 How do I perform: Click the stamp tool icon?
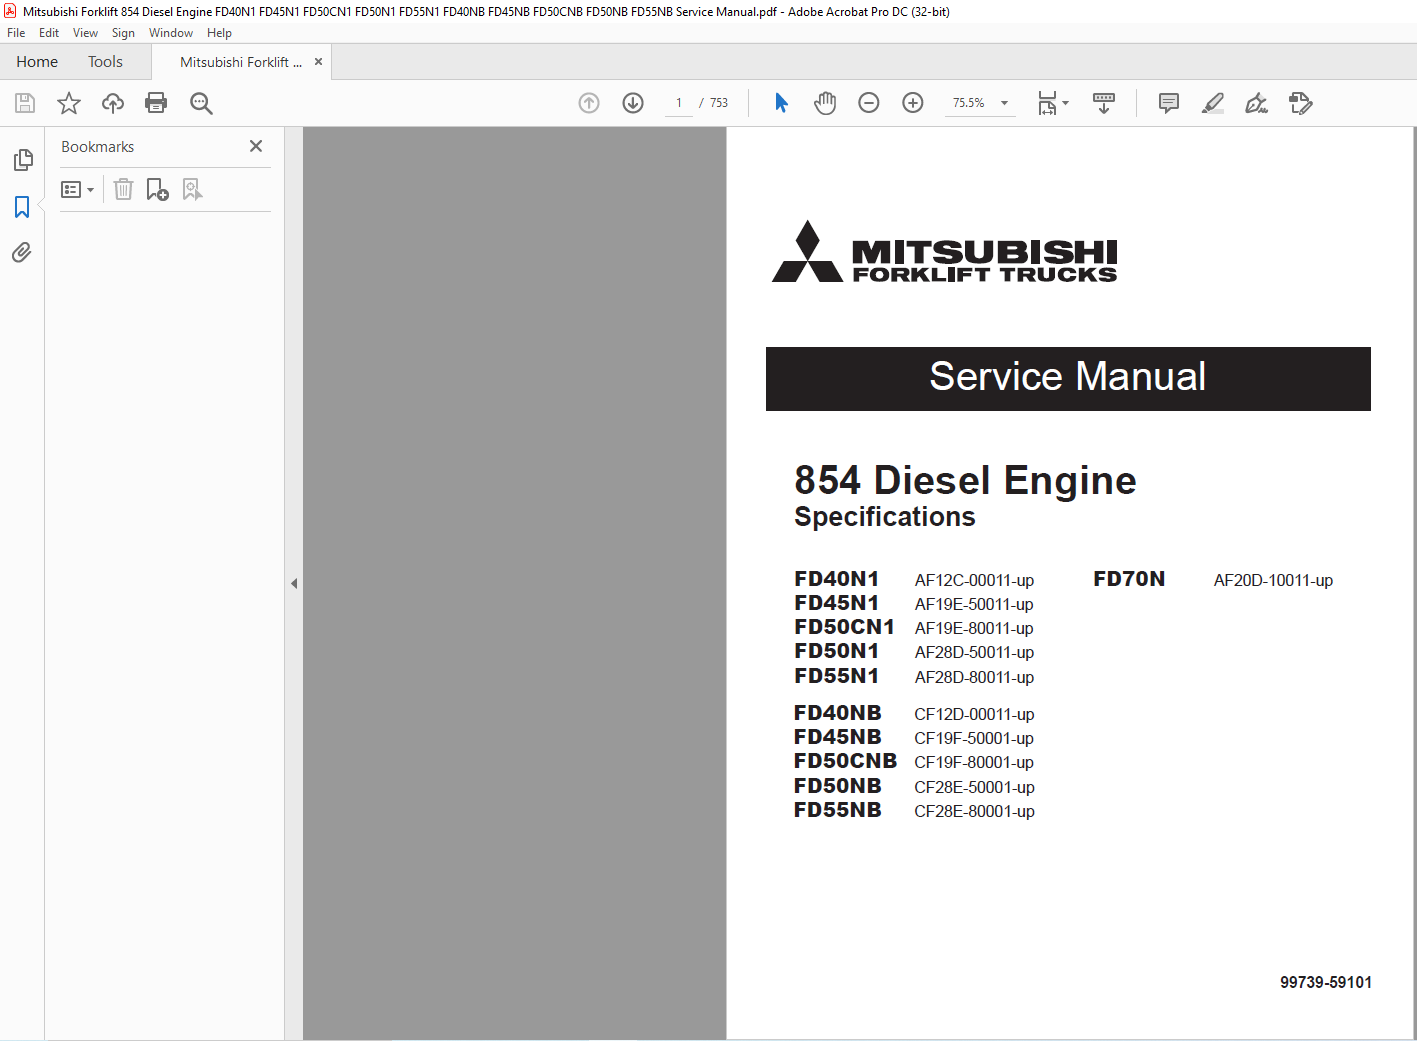click(1300, 103)
